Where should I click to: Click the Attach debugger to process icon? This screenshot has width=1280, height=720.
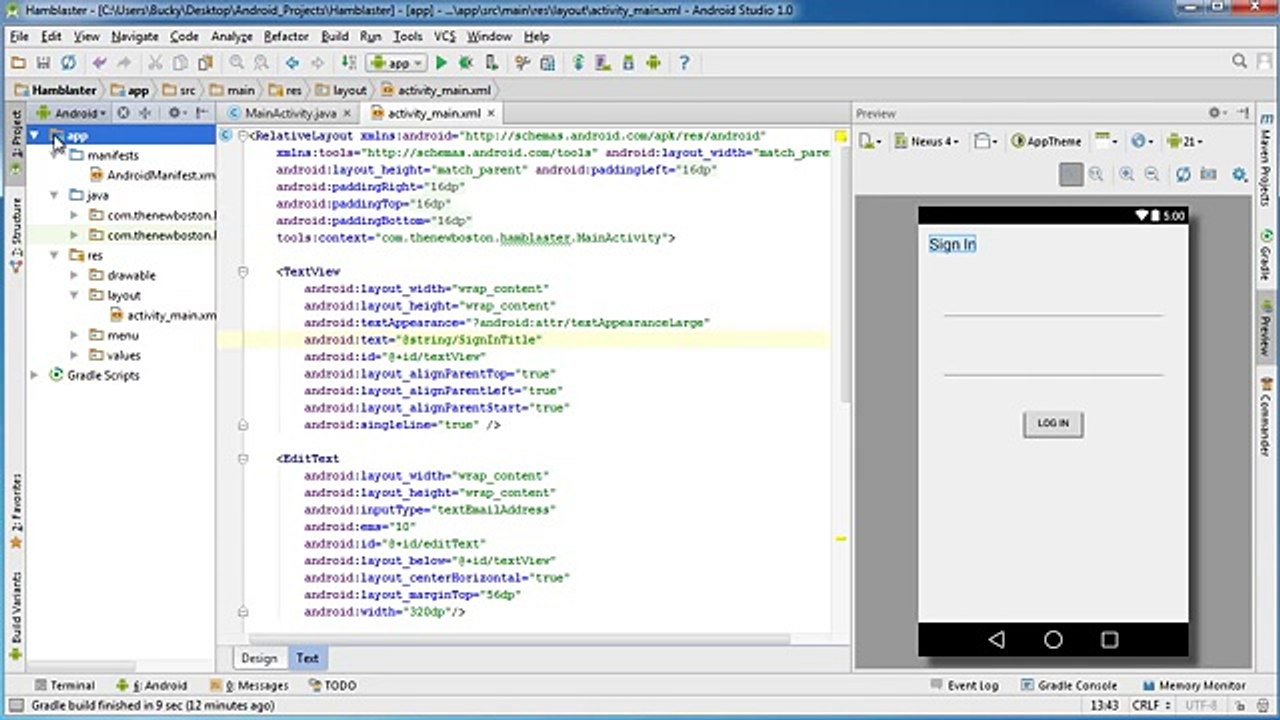pos(490,63)
